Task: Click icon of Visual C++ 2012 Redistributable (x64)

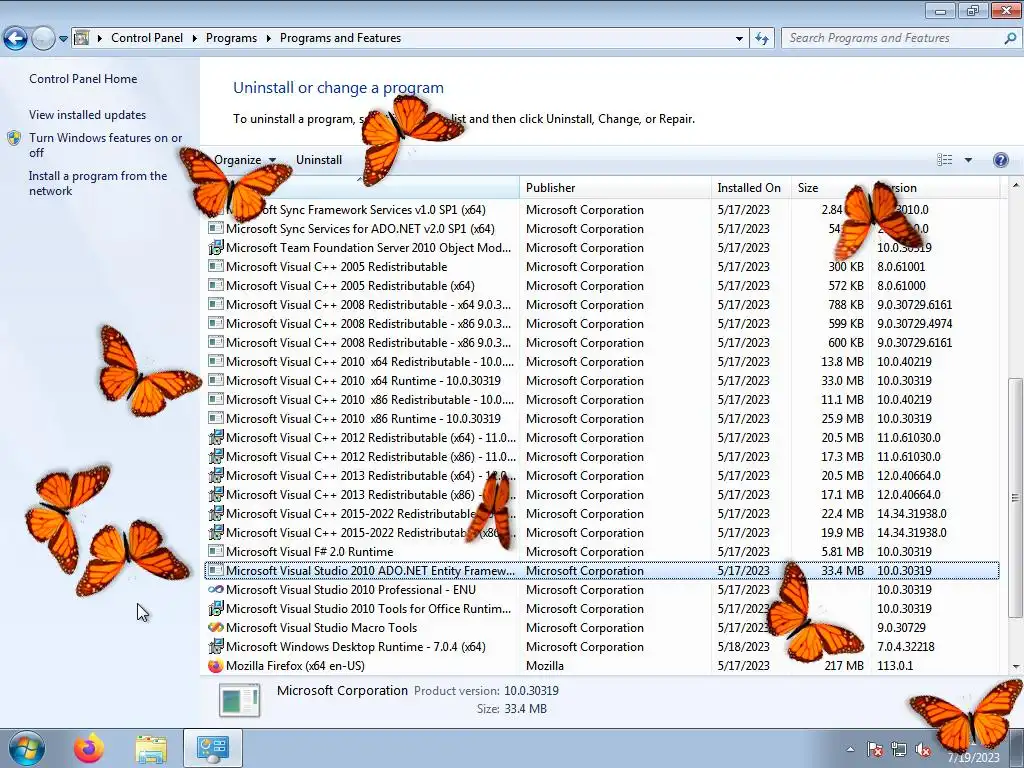Action: [216, 438]
